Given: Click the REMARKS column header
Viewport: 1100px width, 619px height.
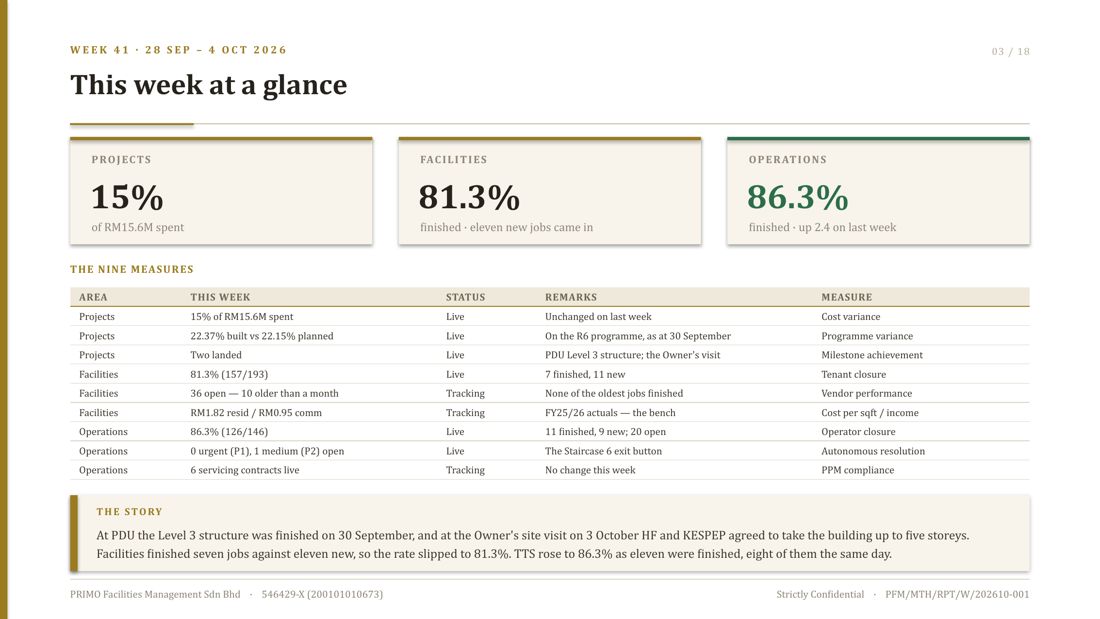Looking at the screenshot, I should point(571,297).
